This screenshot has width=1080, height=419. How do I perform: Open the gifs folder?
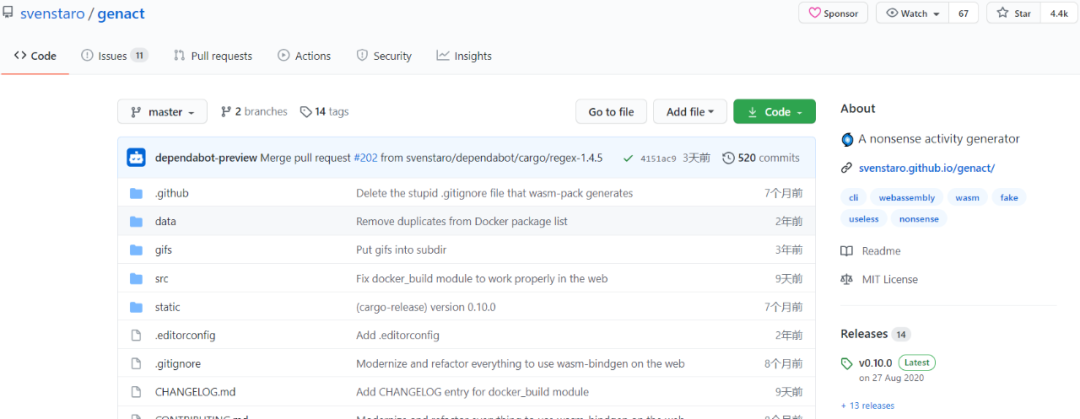pyautogui.click(x=163, y=250)
